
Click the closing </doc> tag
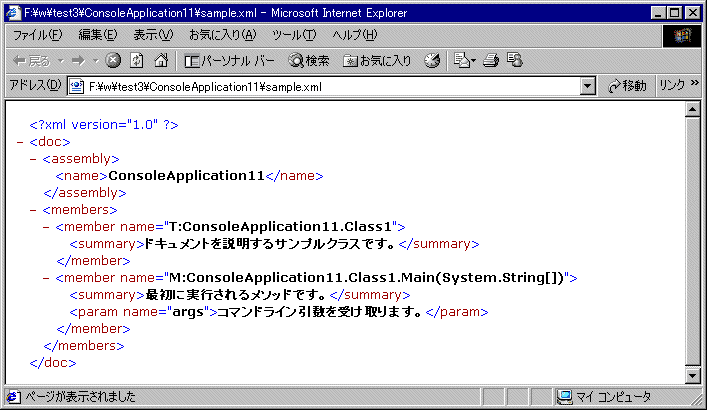[53, 363]
